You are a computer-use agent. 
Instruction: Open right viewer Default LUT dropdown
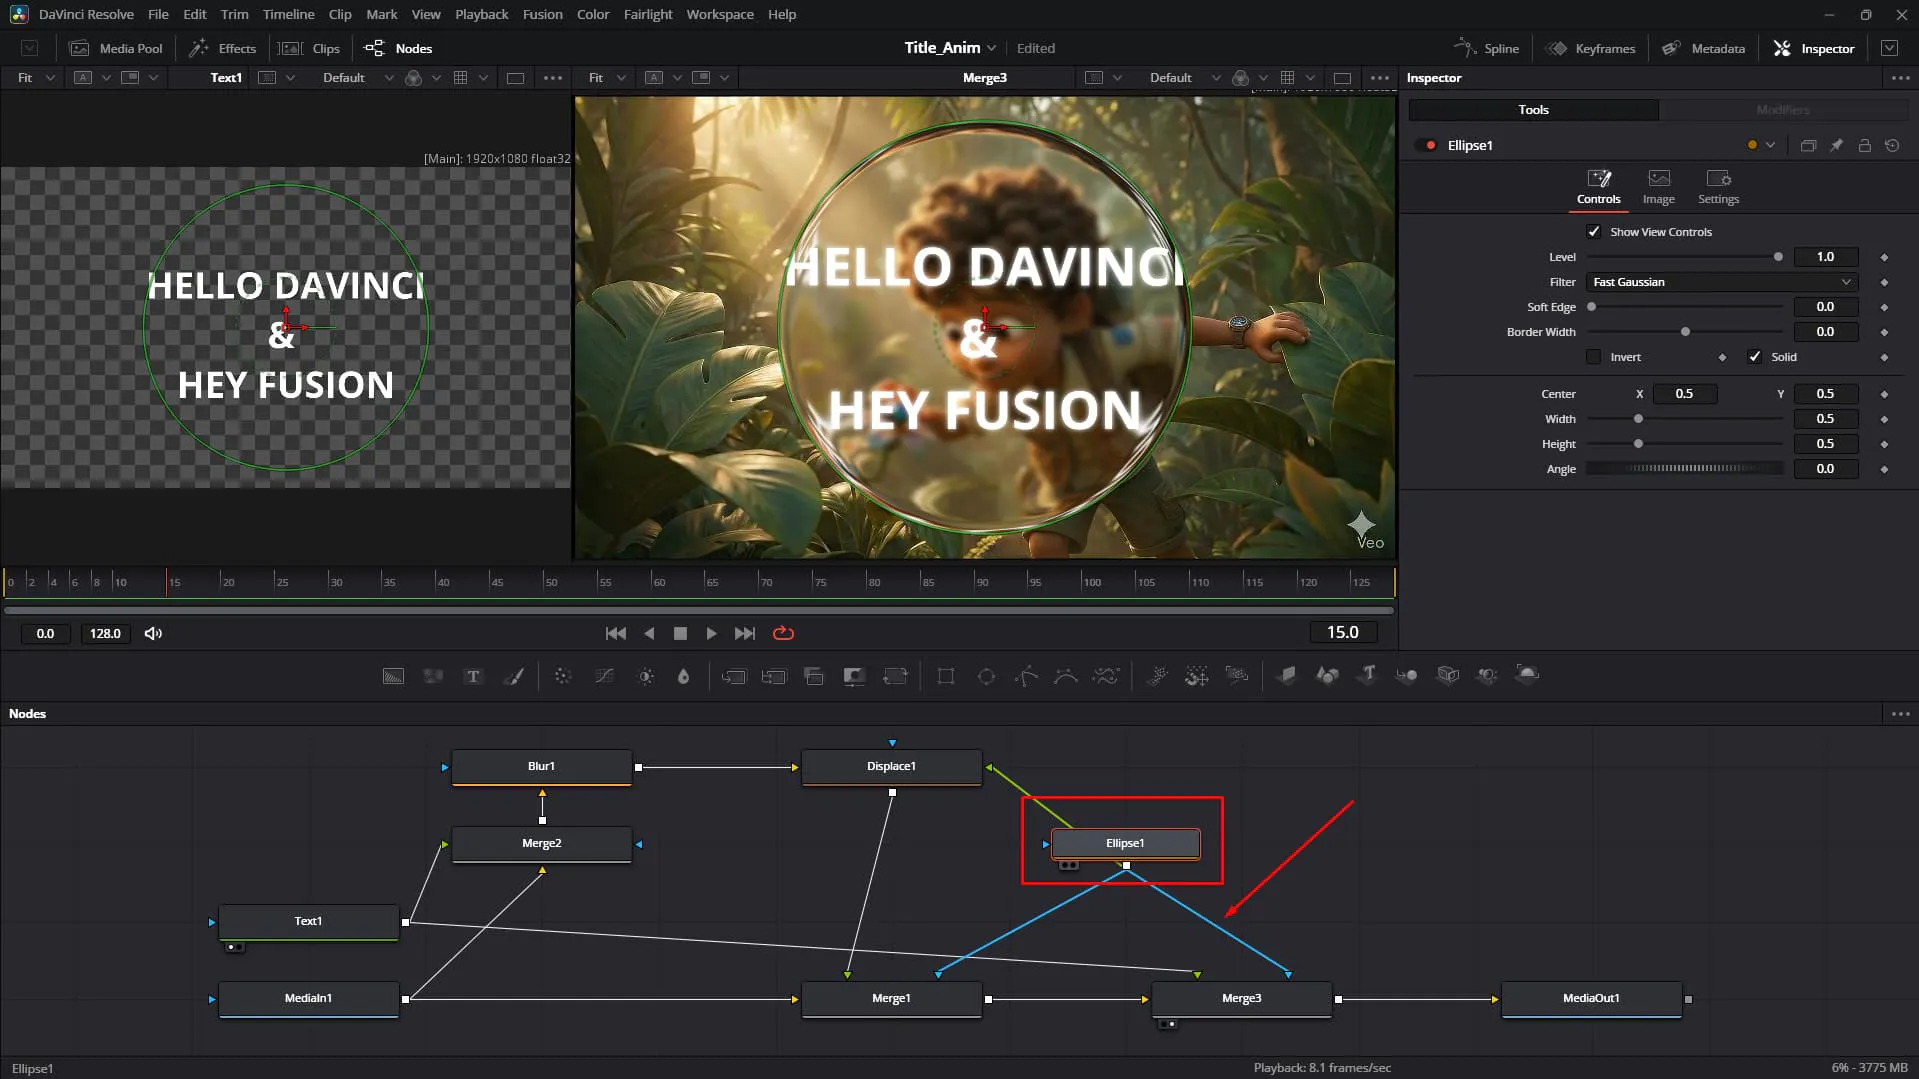(x=1184, y=77)
